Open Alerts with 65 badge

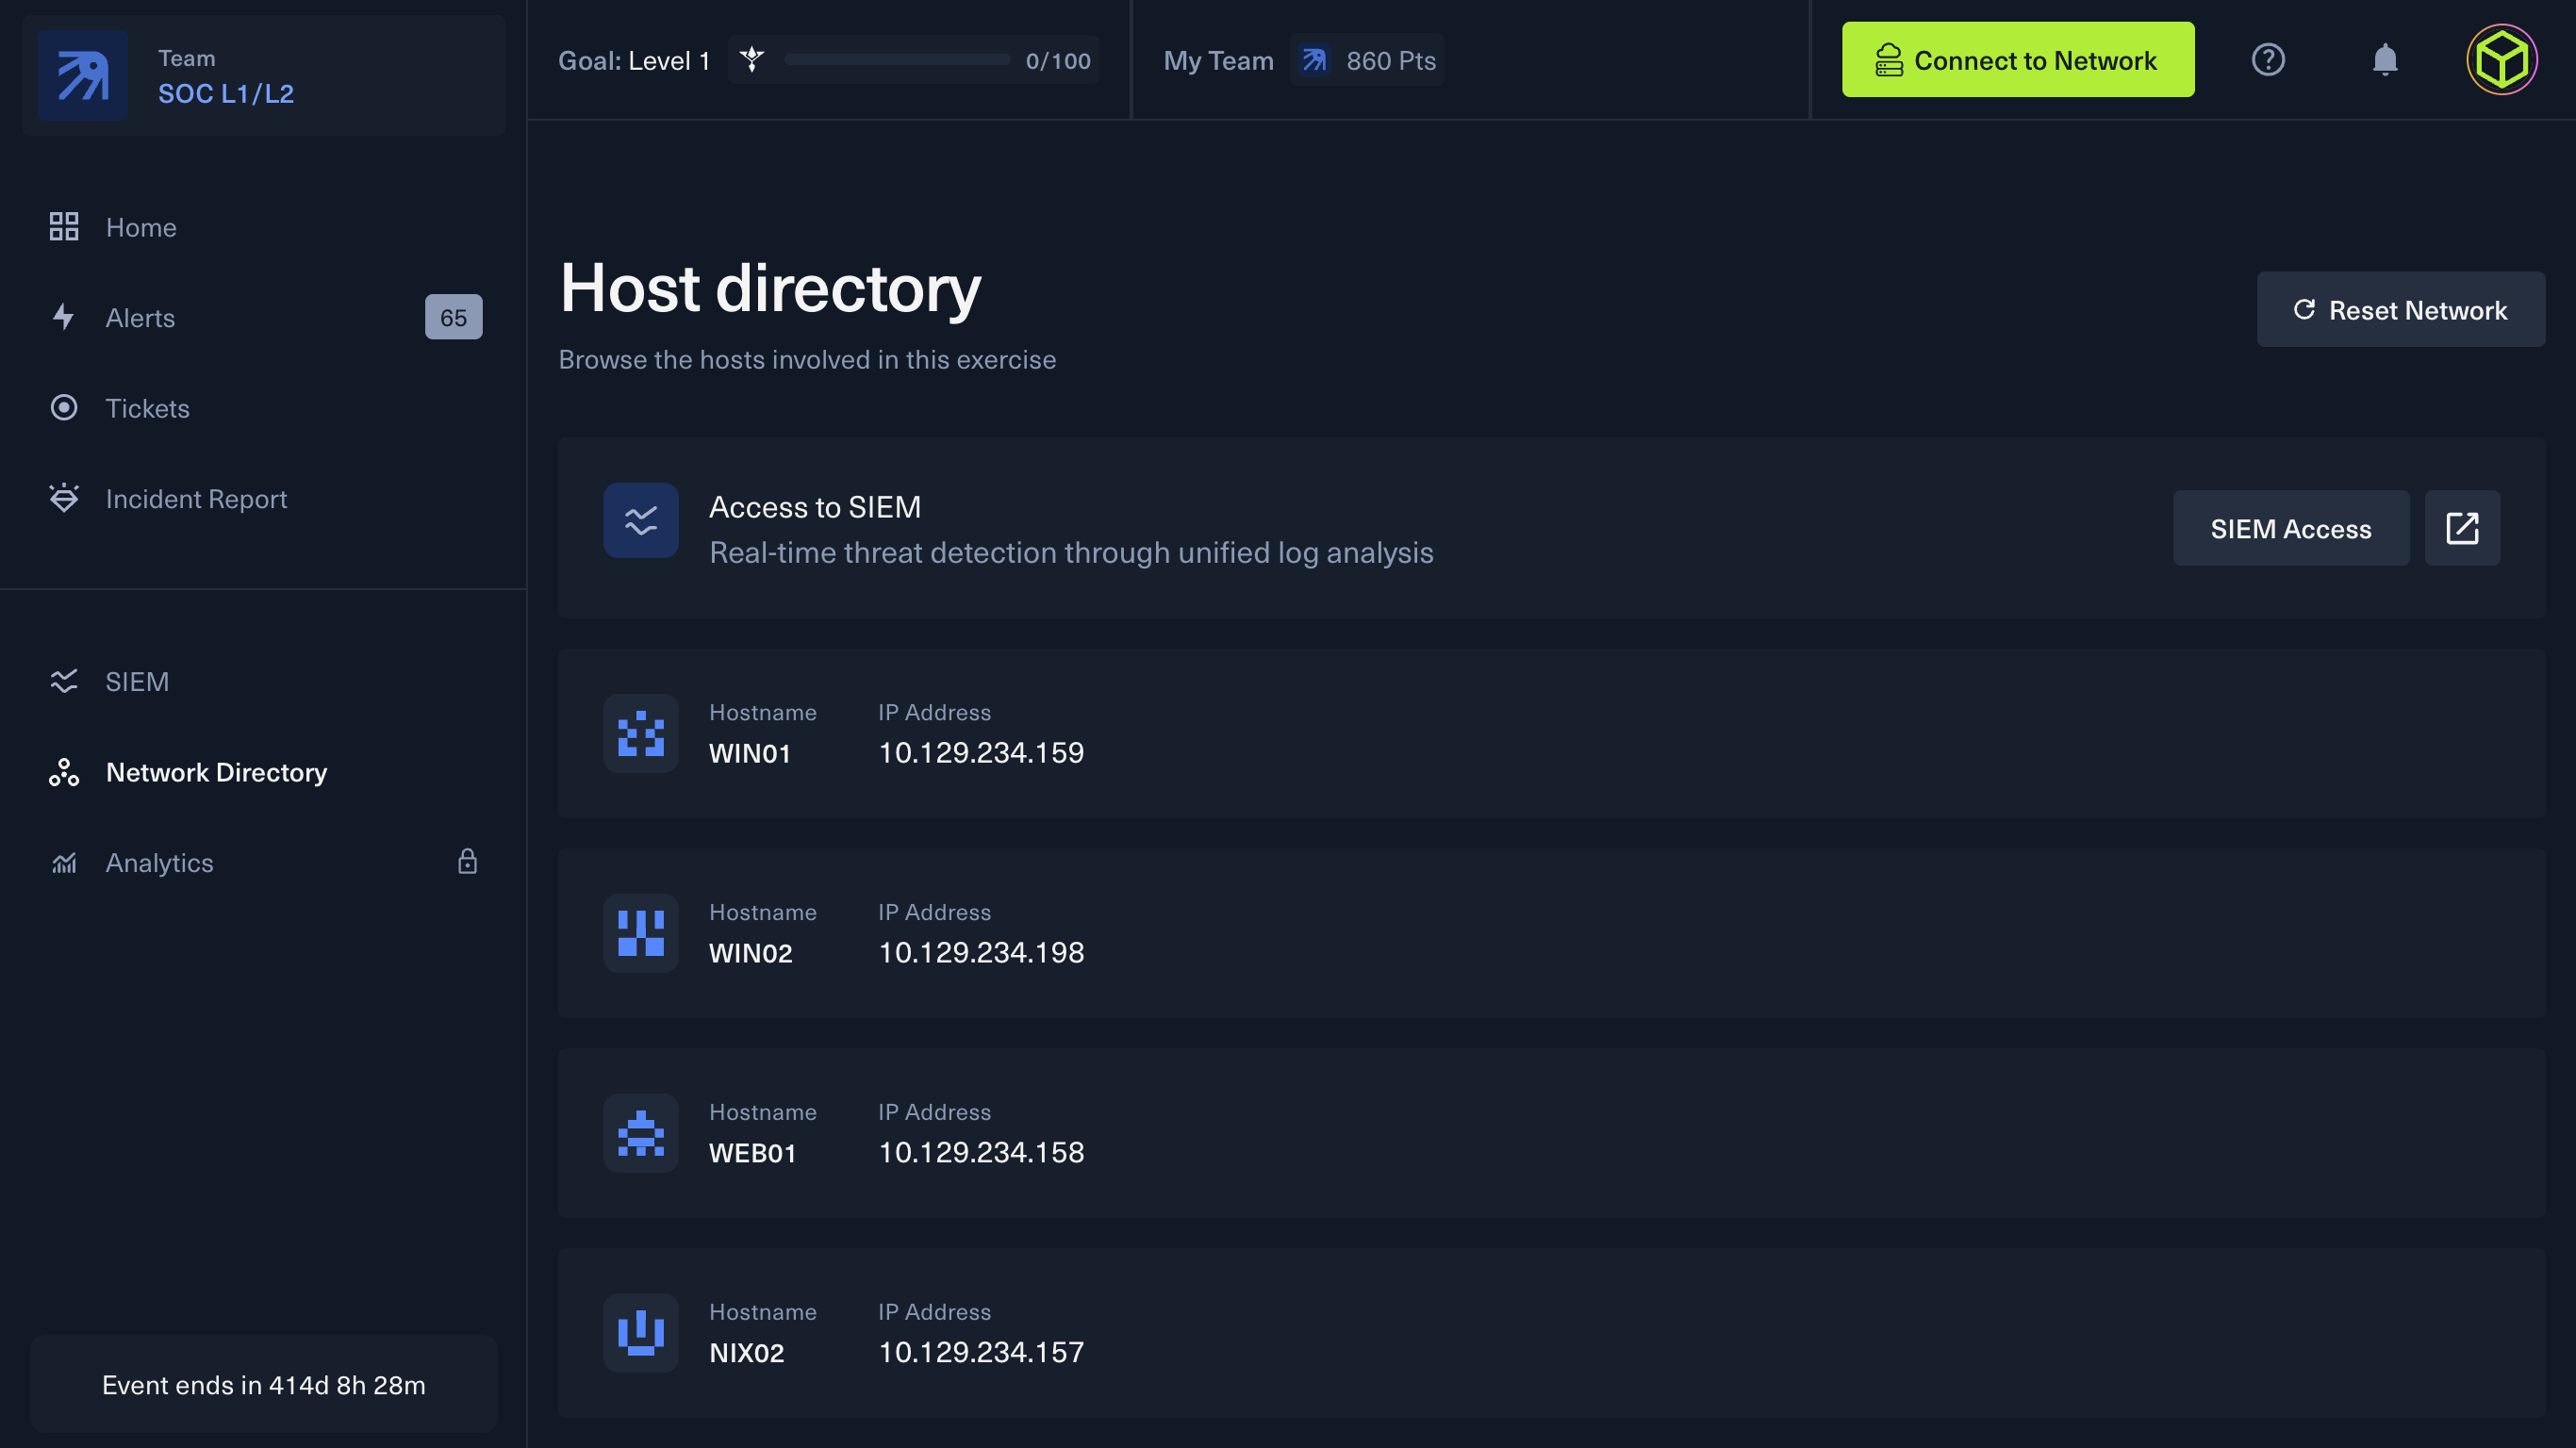tap(141, 317)
